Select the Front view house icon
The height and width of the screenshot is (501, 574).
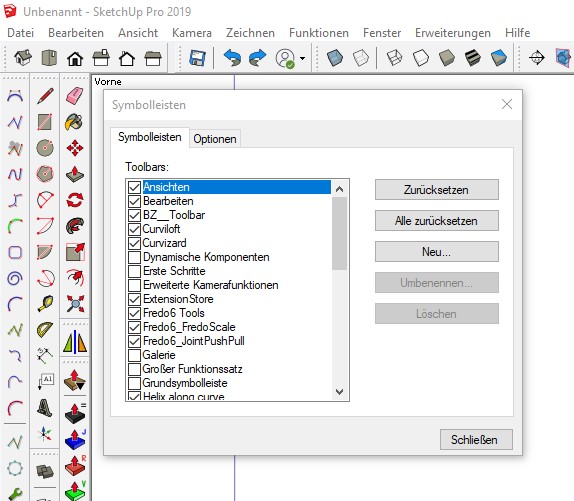[75, 58]
